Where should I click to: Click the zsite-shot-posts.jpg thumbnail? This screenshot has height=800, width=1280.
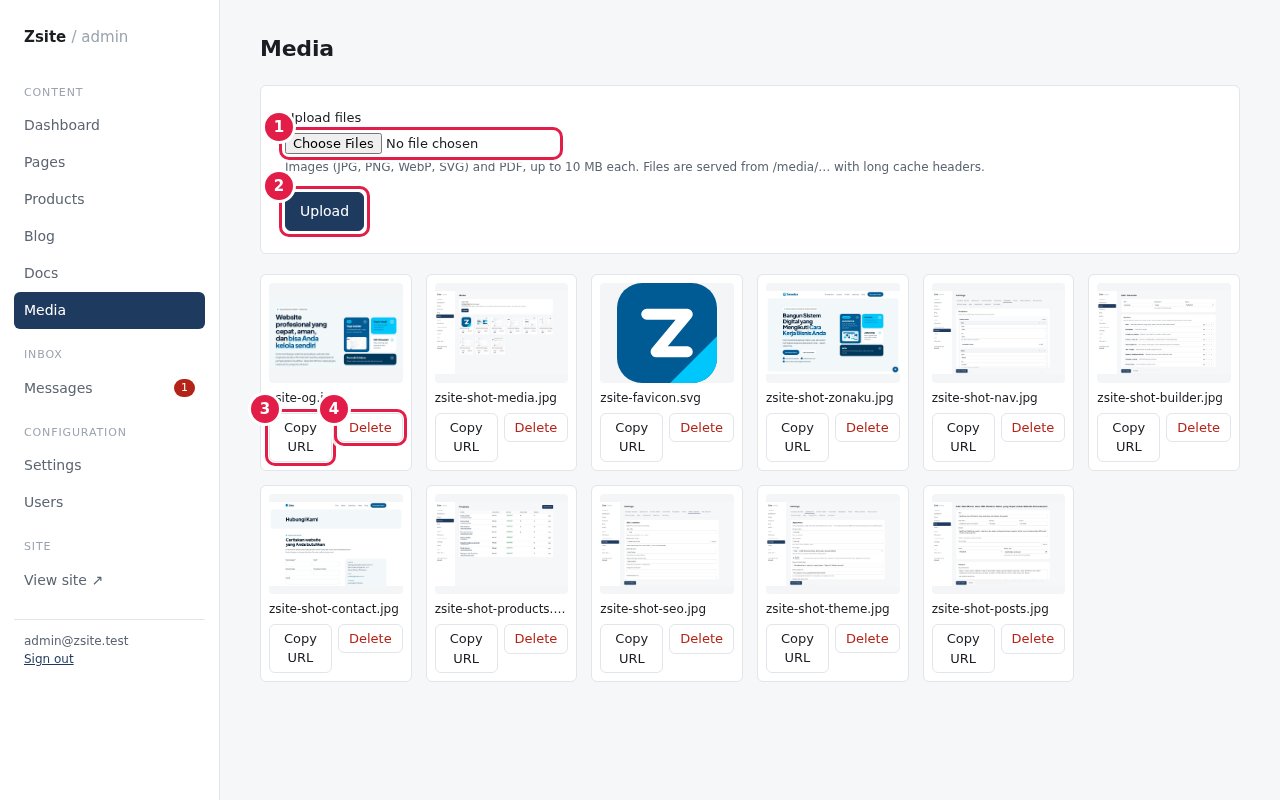tap(998, 544)
